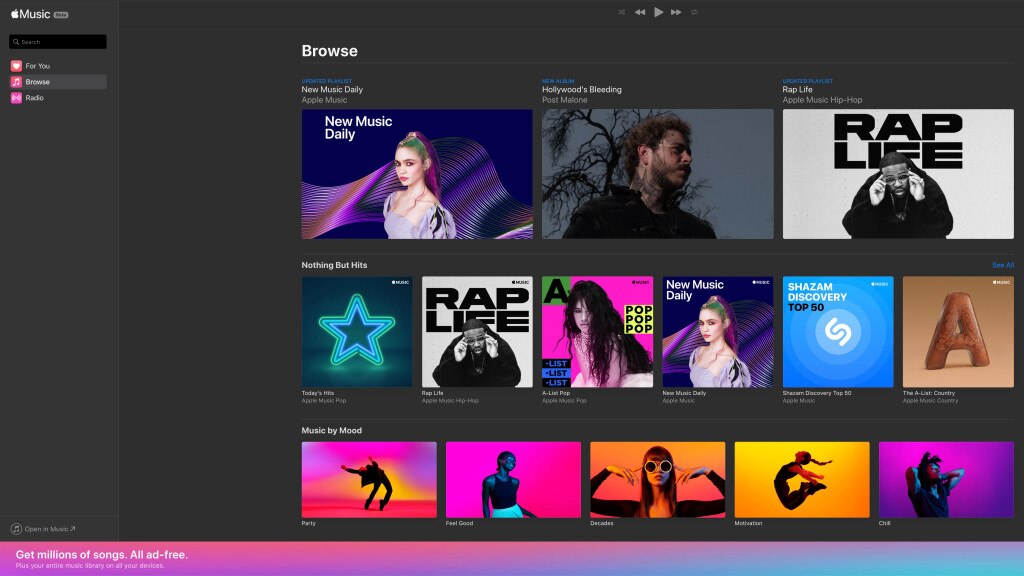Click the Today's Hits title text
This screenshot has height=576, width=1024.
[x=318, y=393]
